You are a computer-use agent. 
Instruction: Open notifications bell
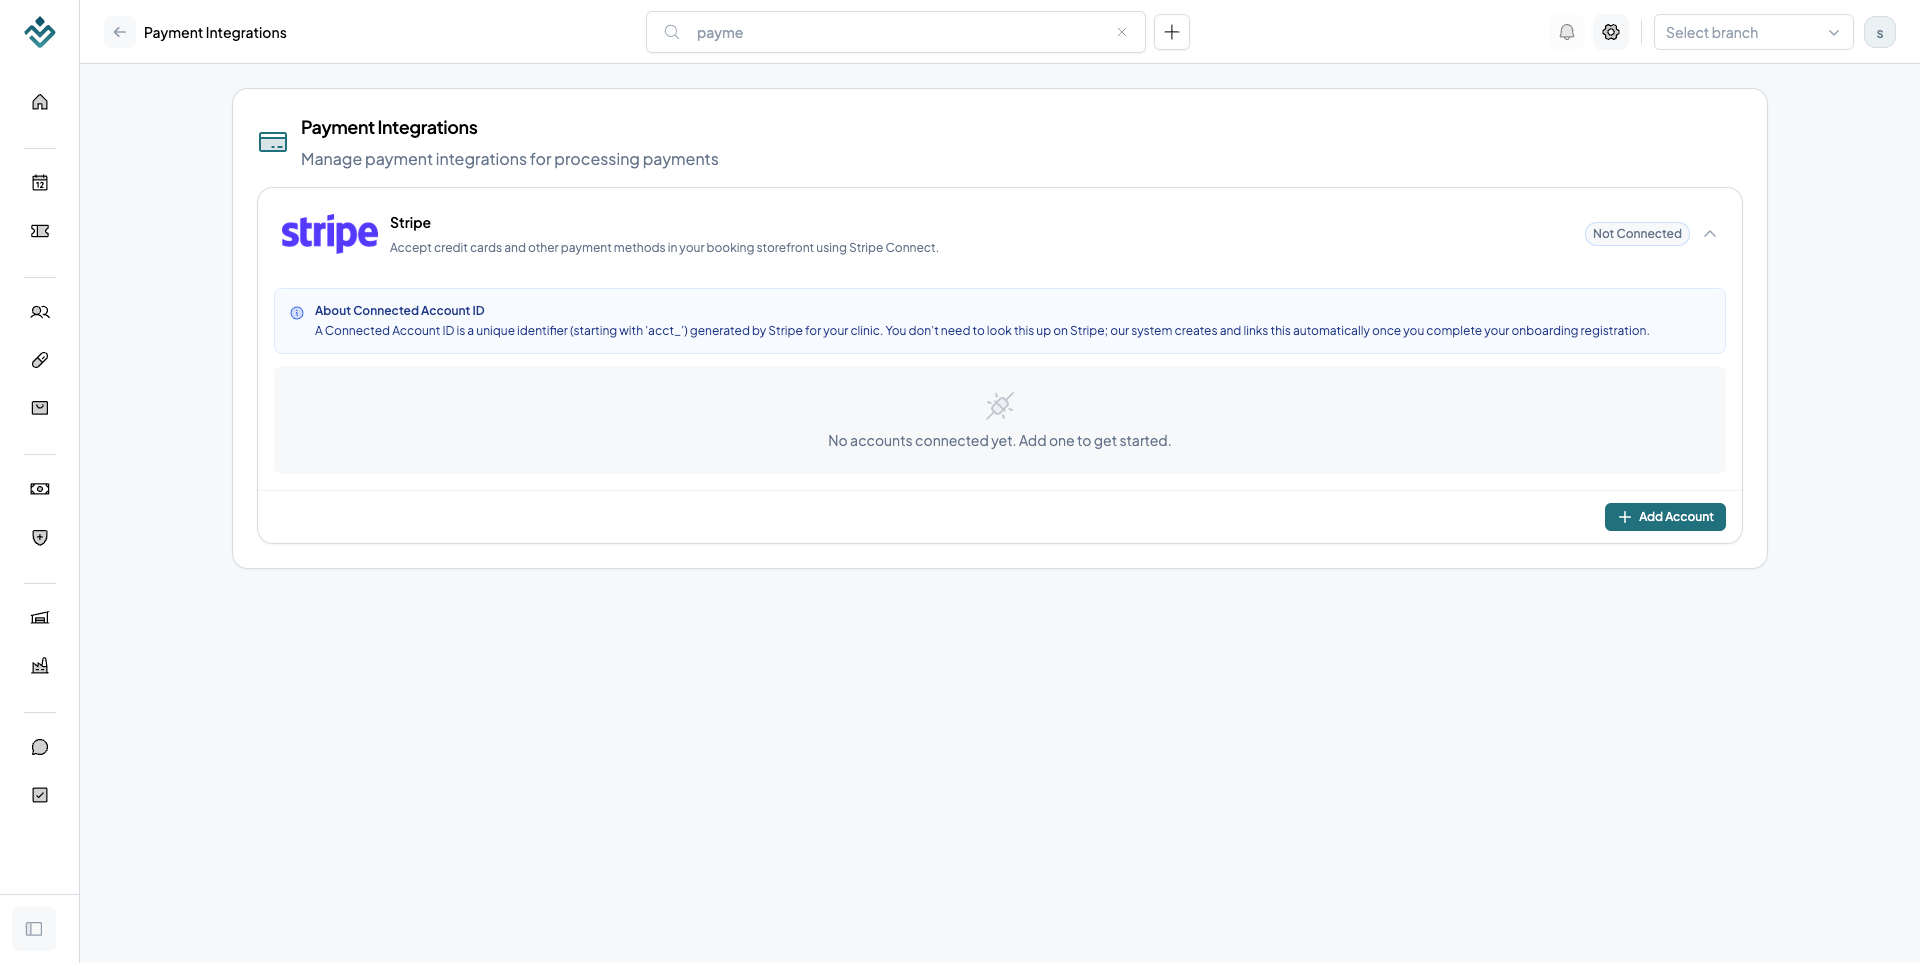click(1567, 32)
